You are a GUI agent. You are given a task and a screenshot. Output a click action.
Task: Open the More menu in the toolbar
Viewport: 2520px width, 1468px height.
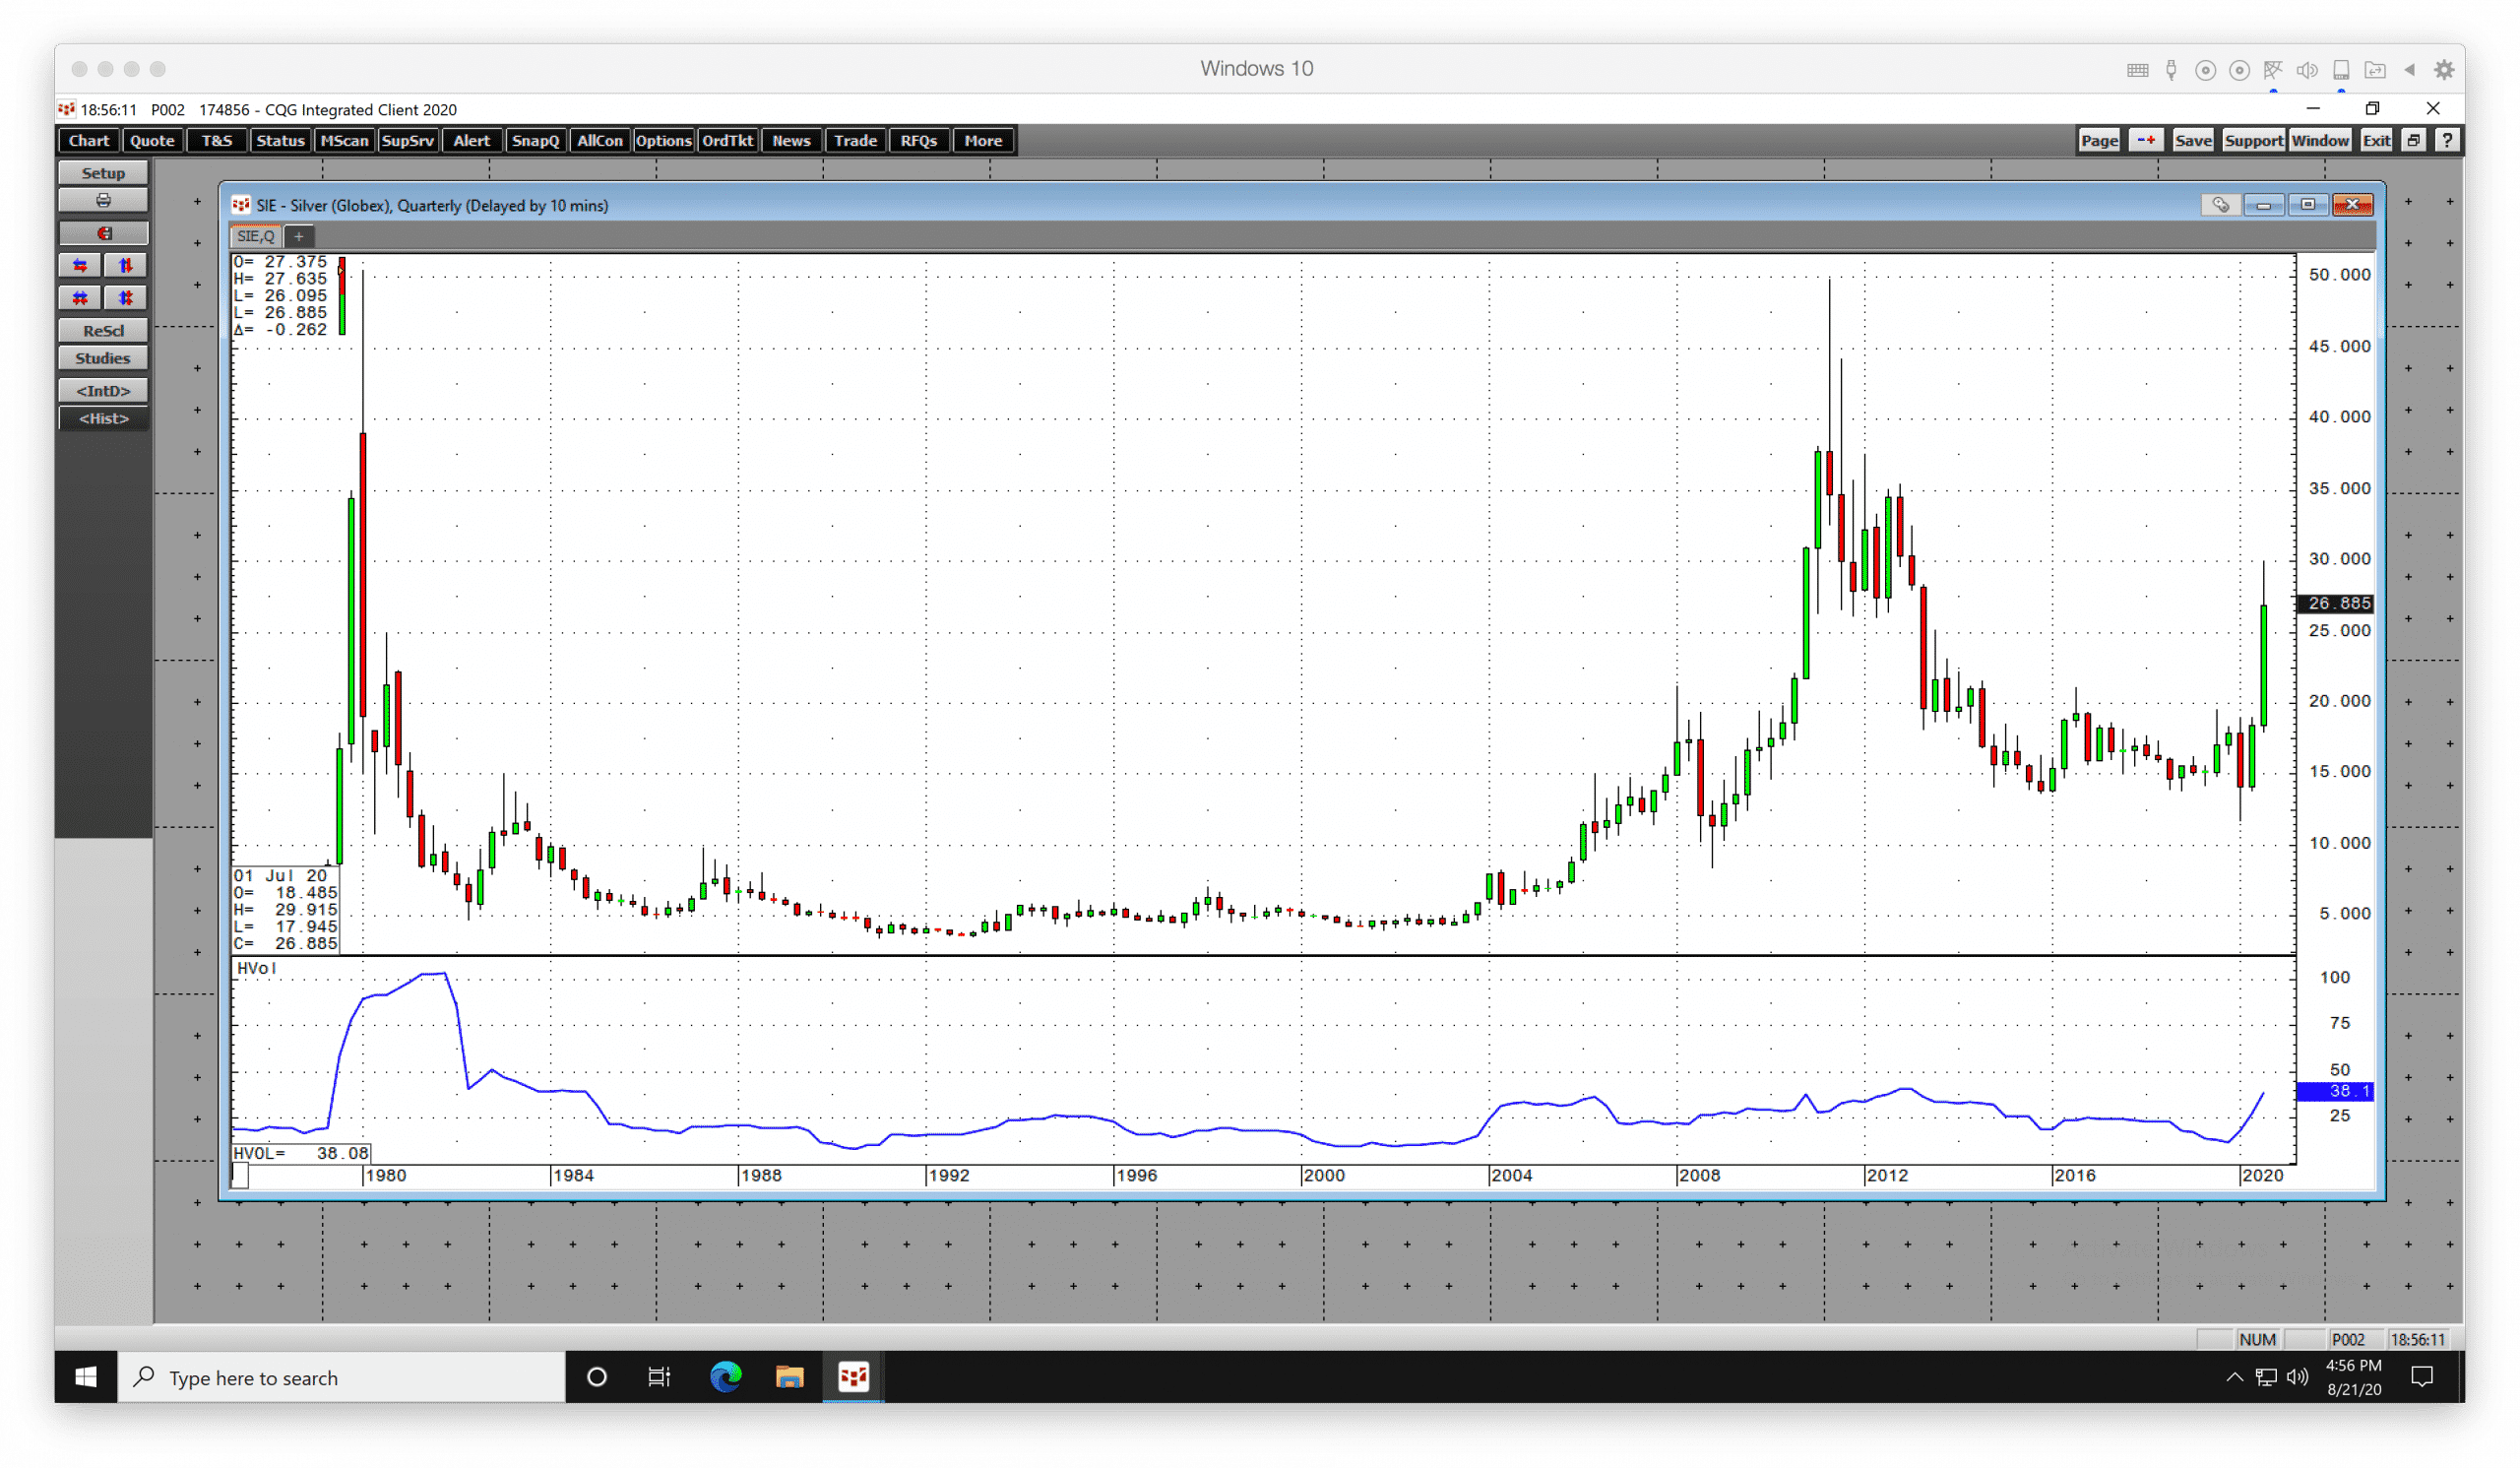pos(982,141)
